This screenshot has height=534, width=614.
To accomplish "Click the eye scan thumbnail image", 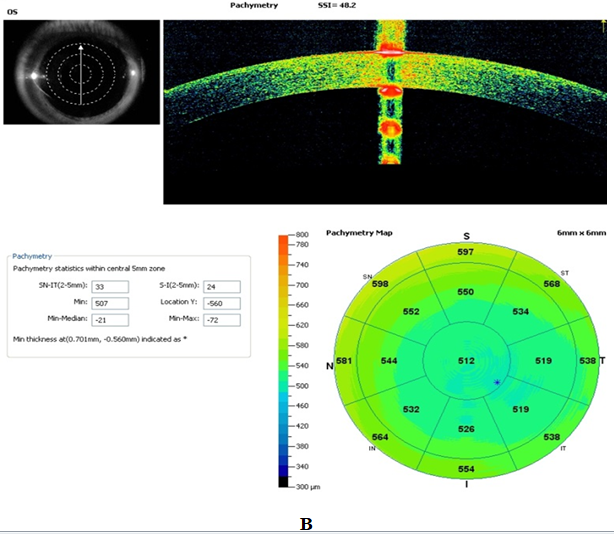I will coord(81,75).
